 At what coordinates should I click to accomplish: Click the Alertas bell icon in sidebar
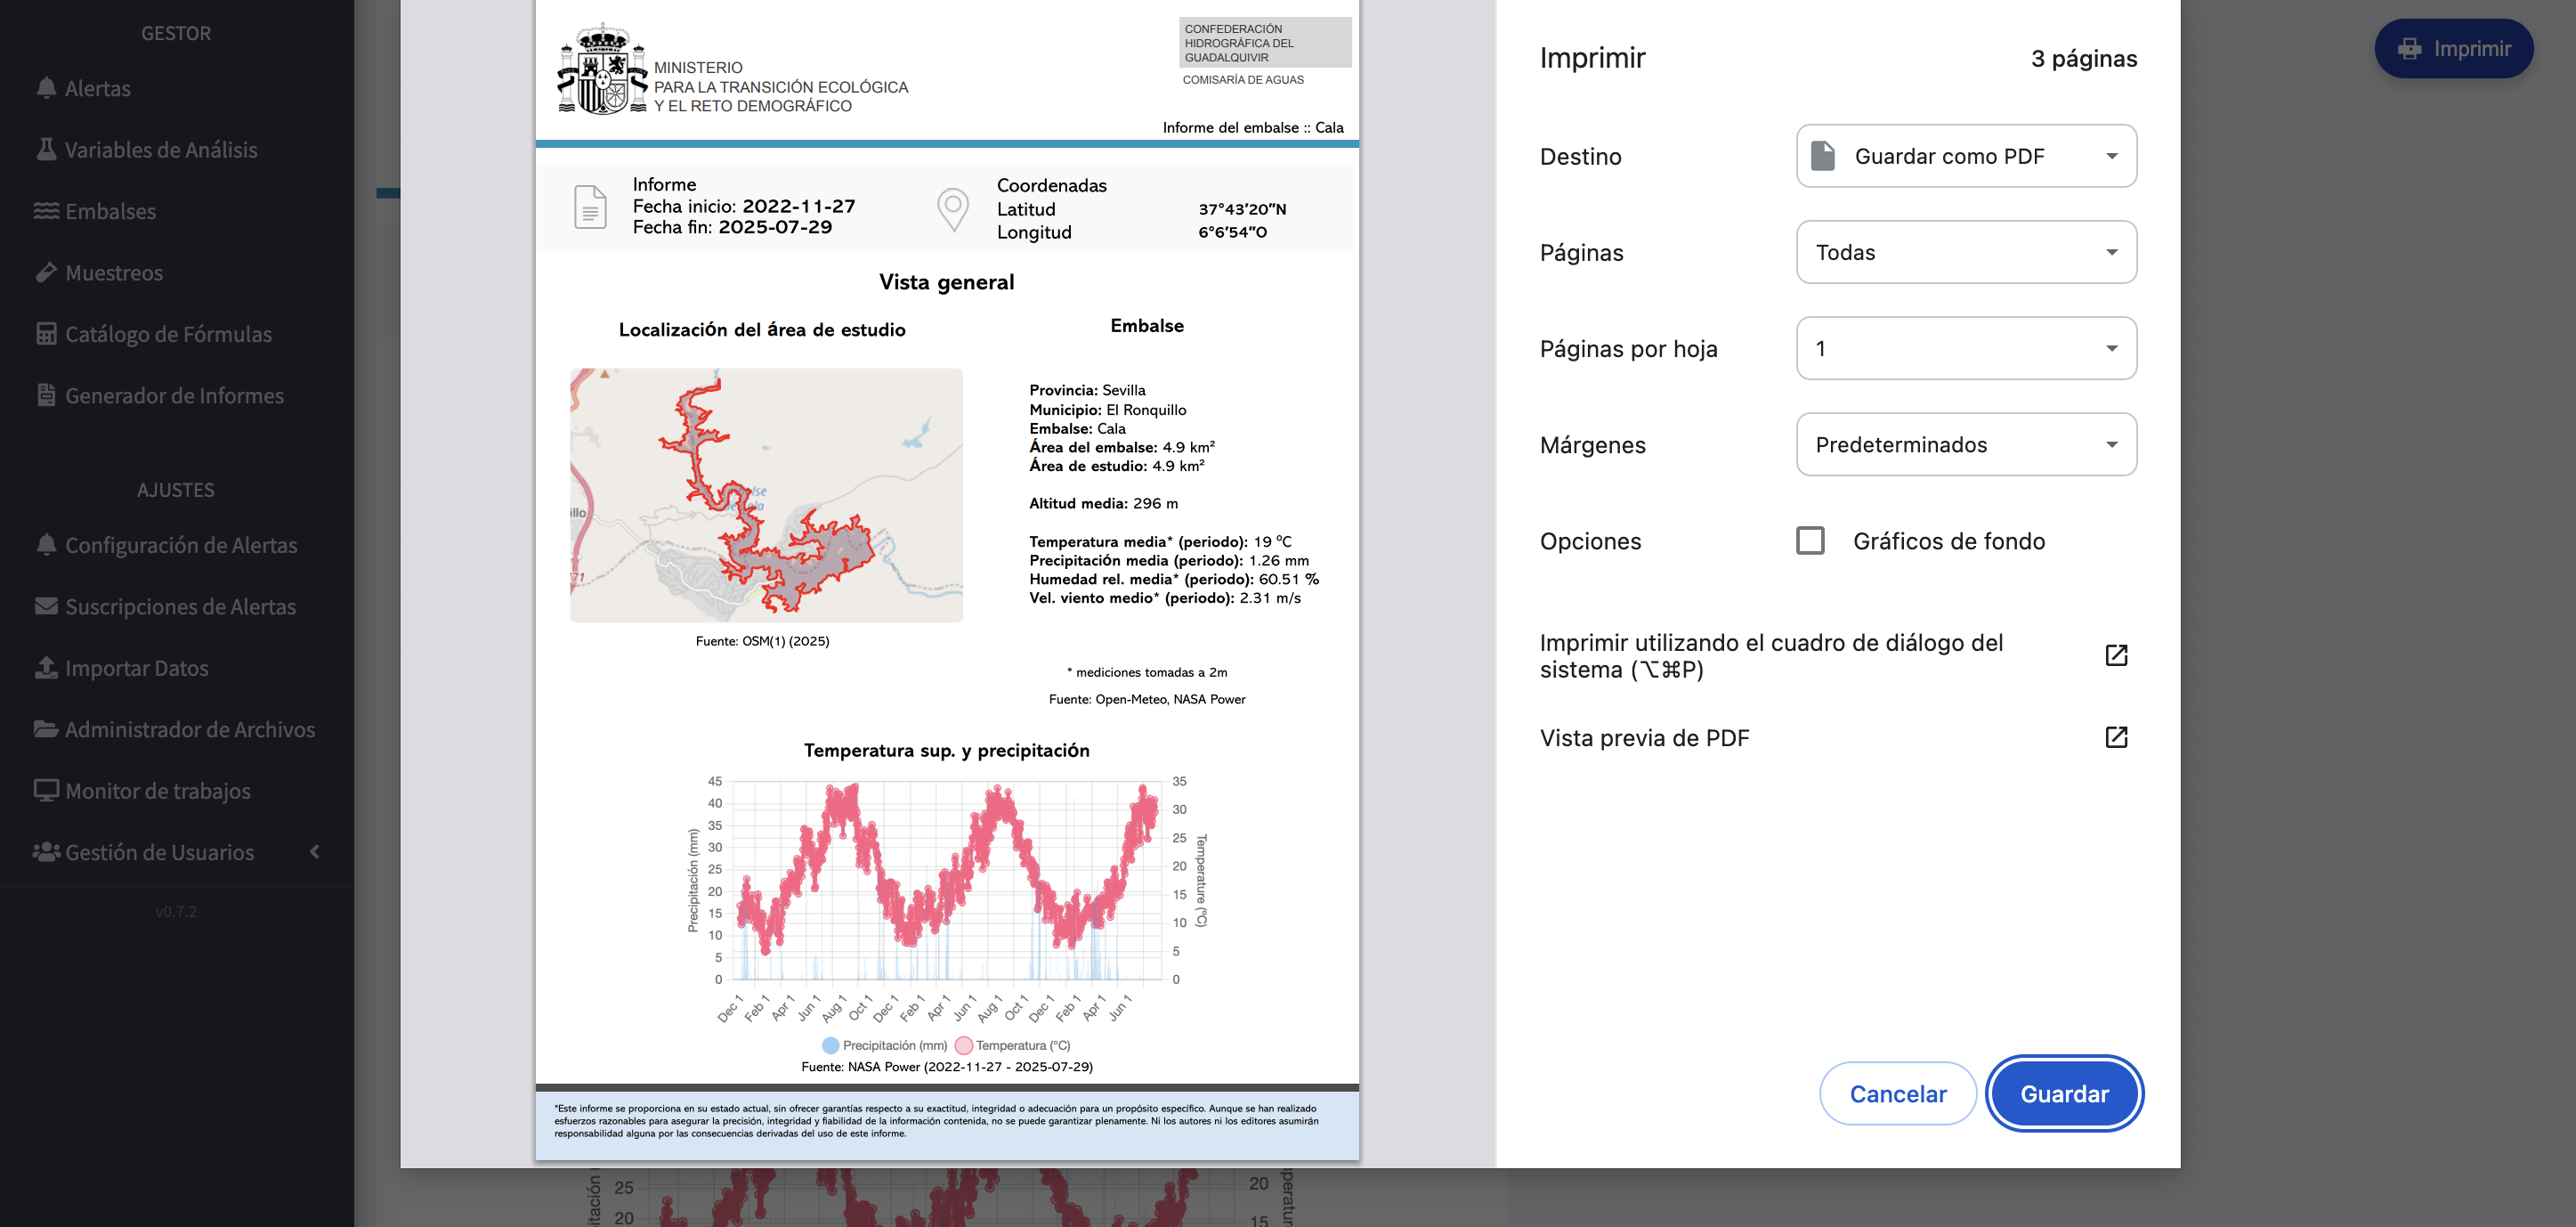[46, 88]
